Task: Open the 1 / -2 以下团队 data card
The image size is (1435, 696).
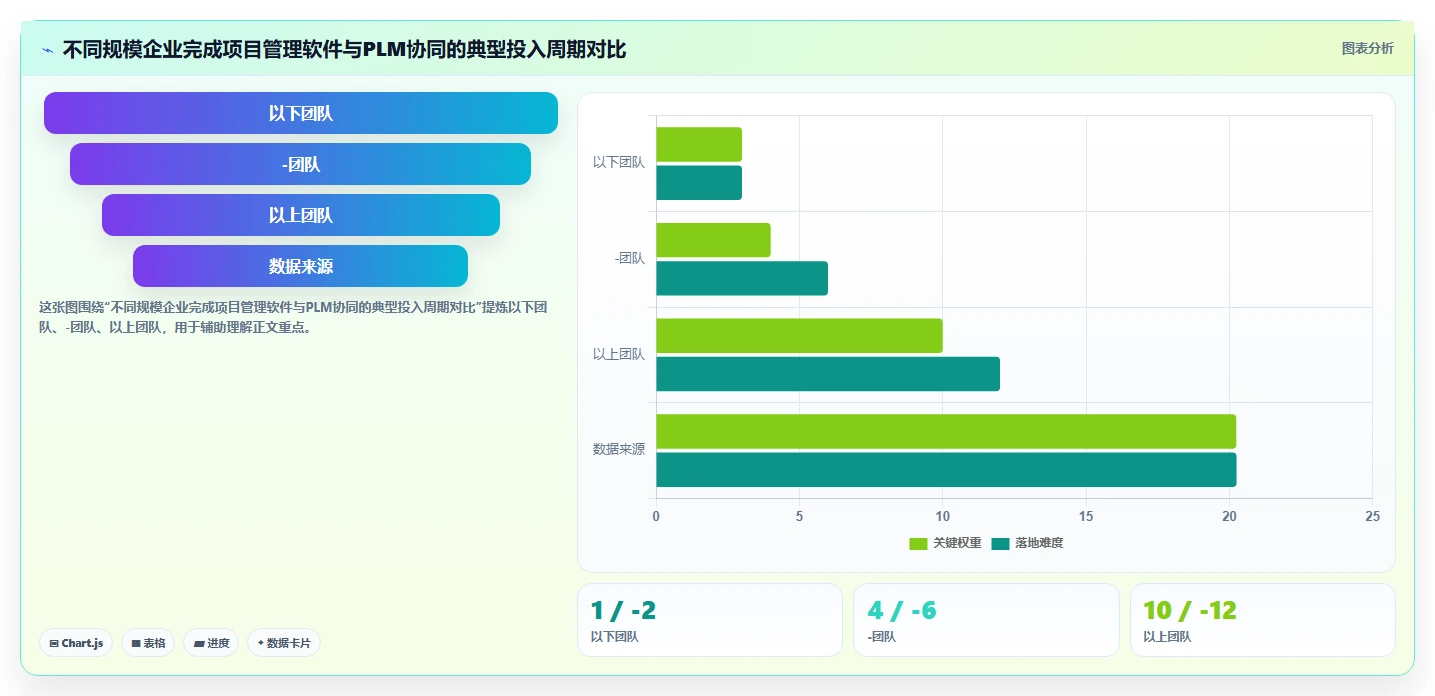Action: click(x=710, y=620)
